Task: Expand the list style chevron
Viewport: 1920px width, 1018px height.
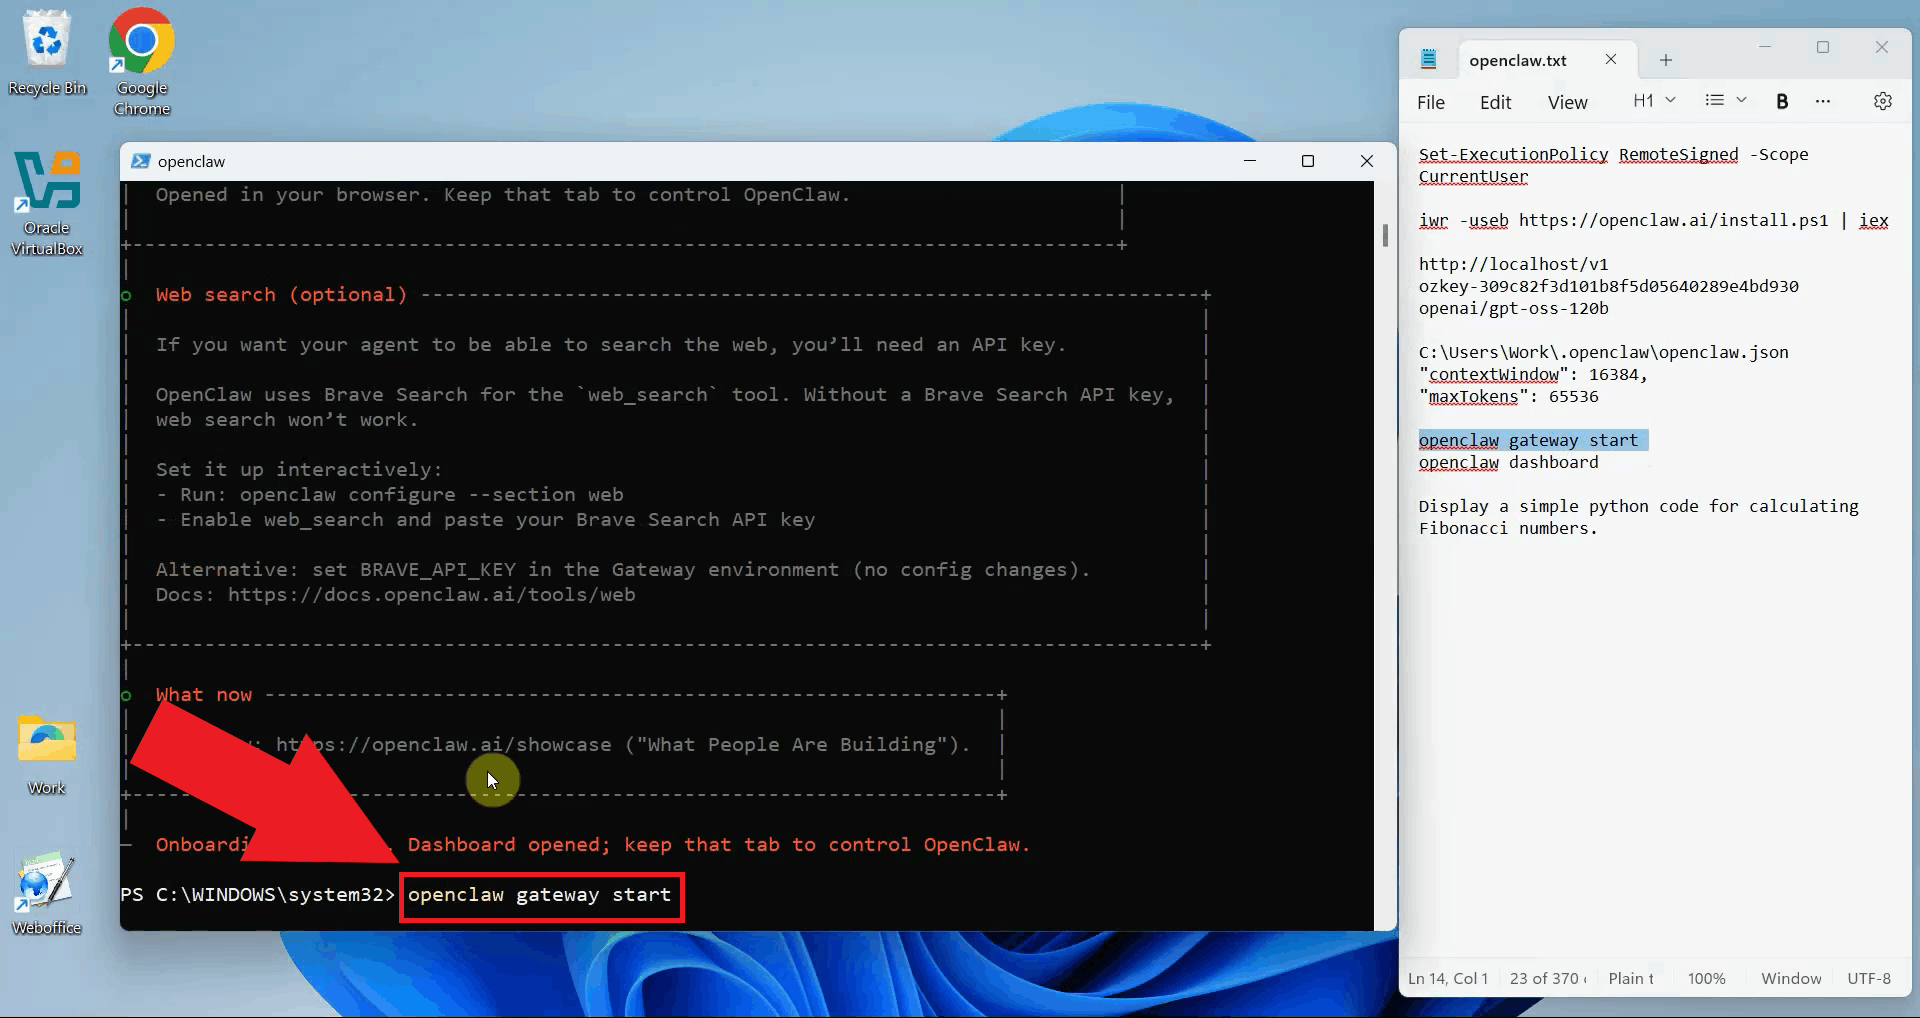Action: click(1740, 100)
